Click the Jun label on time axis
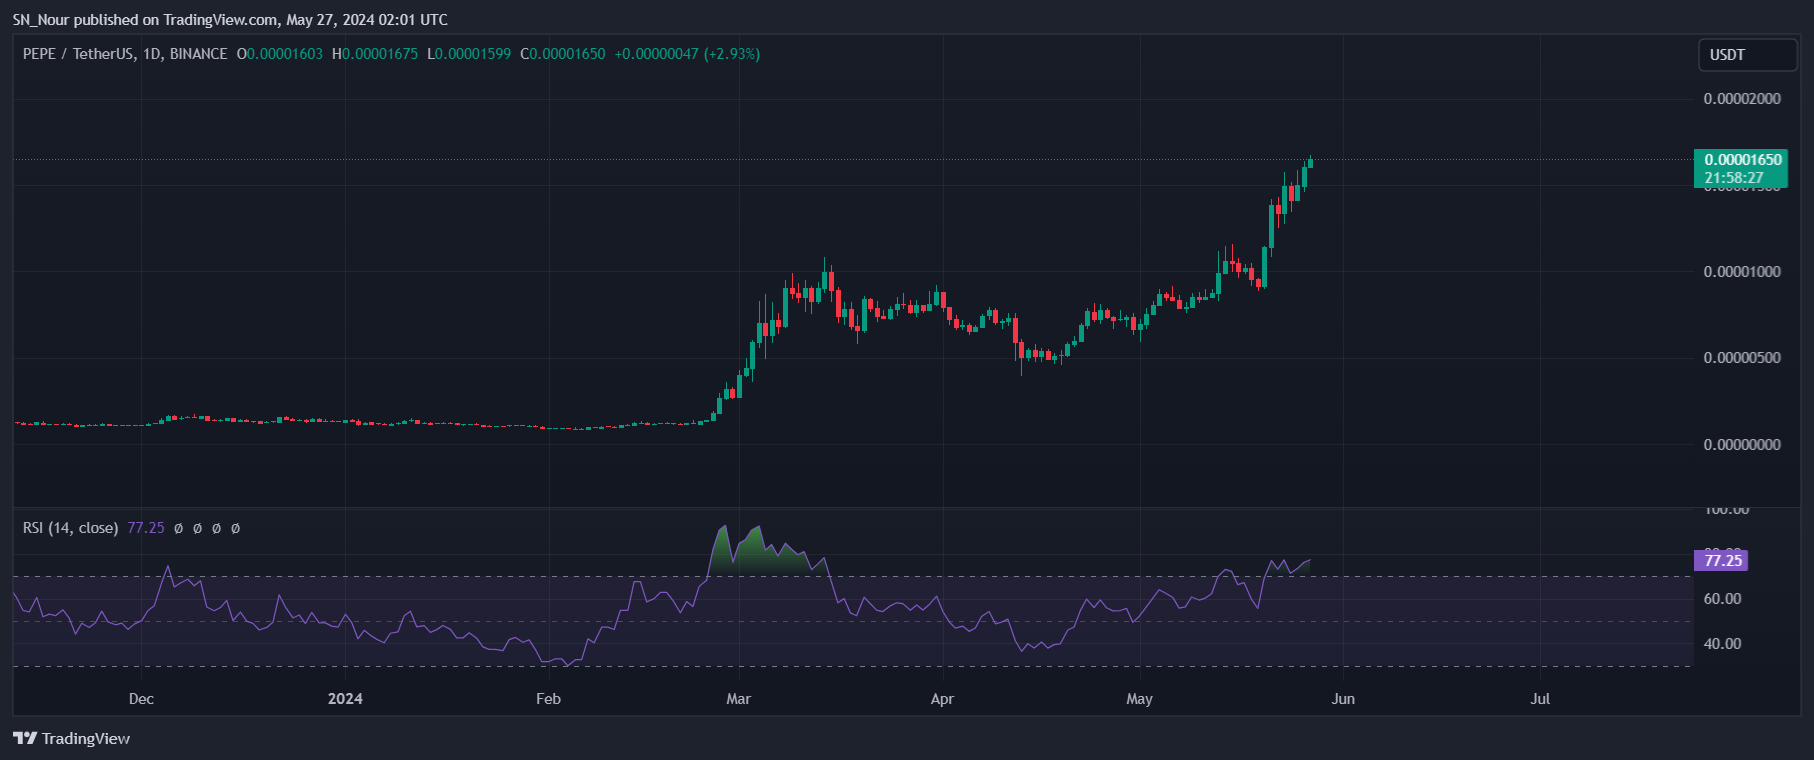Image resolution: width=1814 pixels, height=760 pixels. click(1343, 699)
